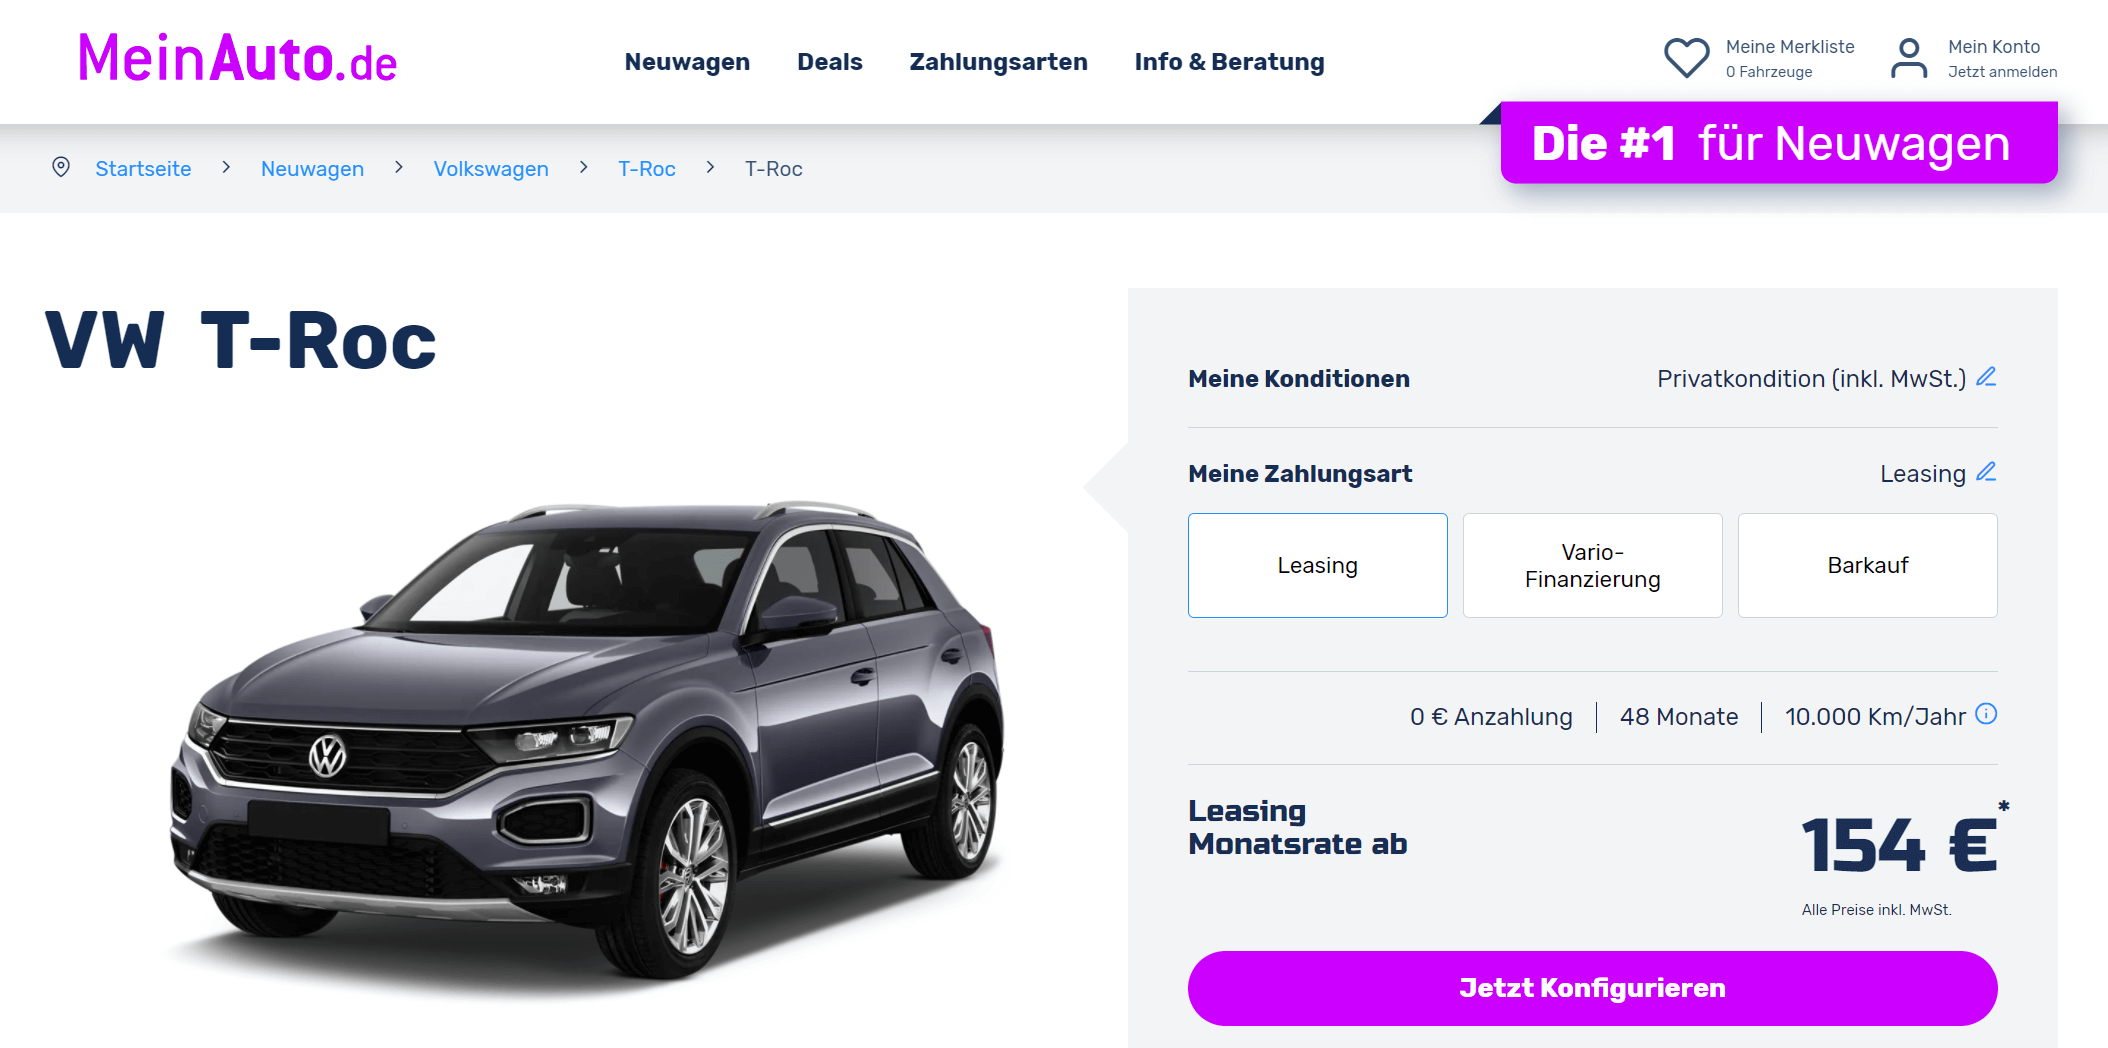Click the price asterisk footnote marker
This screenshot has width=2108, height=1048.
pos(2003,806)
